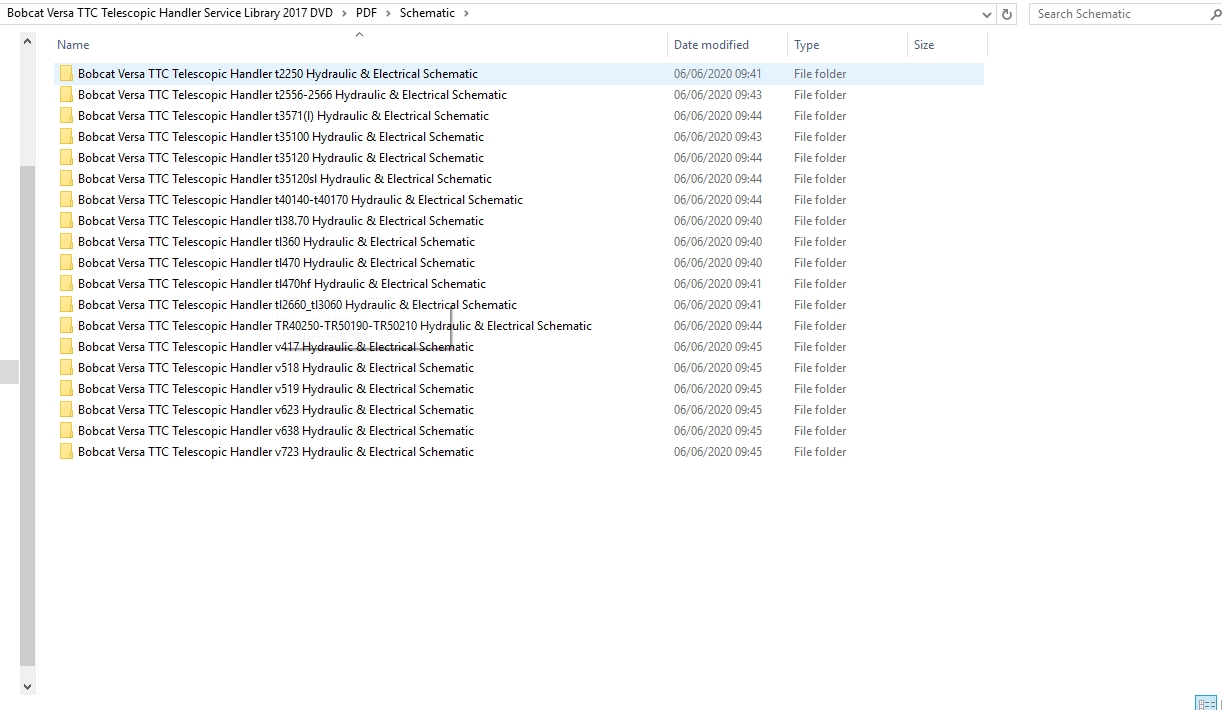Click the tl470 Hydraulic folder icon

tap(66, 263)
